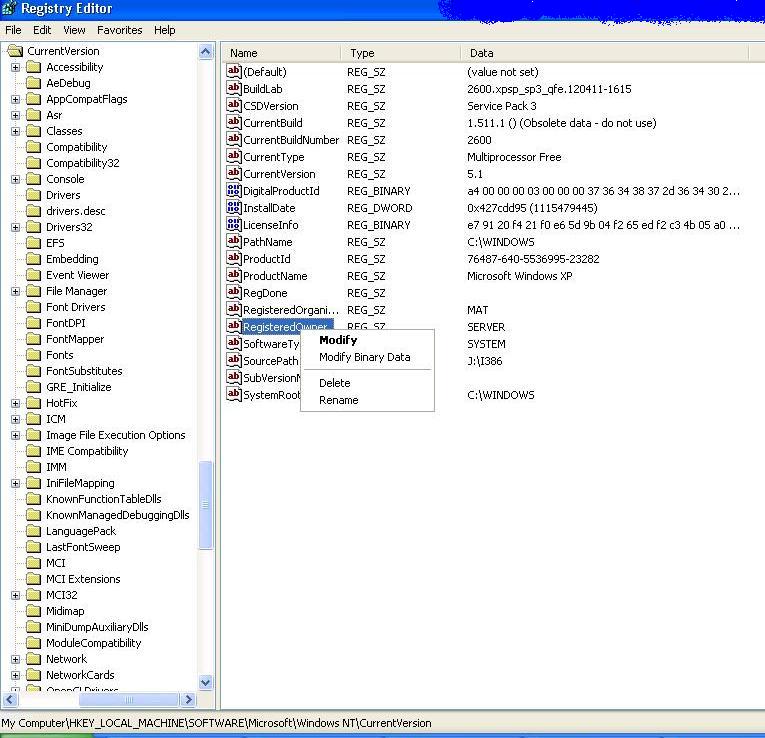
Task: Click the 'Service Pack 3' data cell
Action: click(x=502, y=106)
